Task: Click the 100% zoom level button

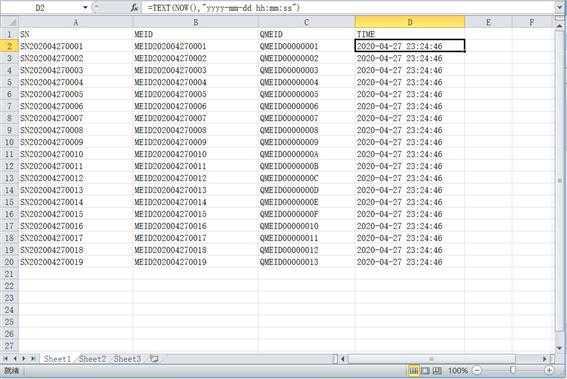Action: 458,370
